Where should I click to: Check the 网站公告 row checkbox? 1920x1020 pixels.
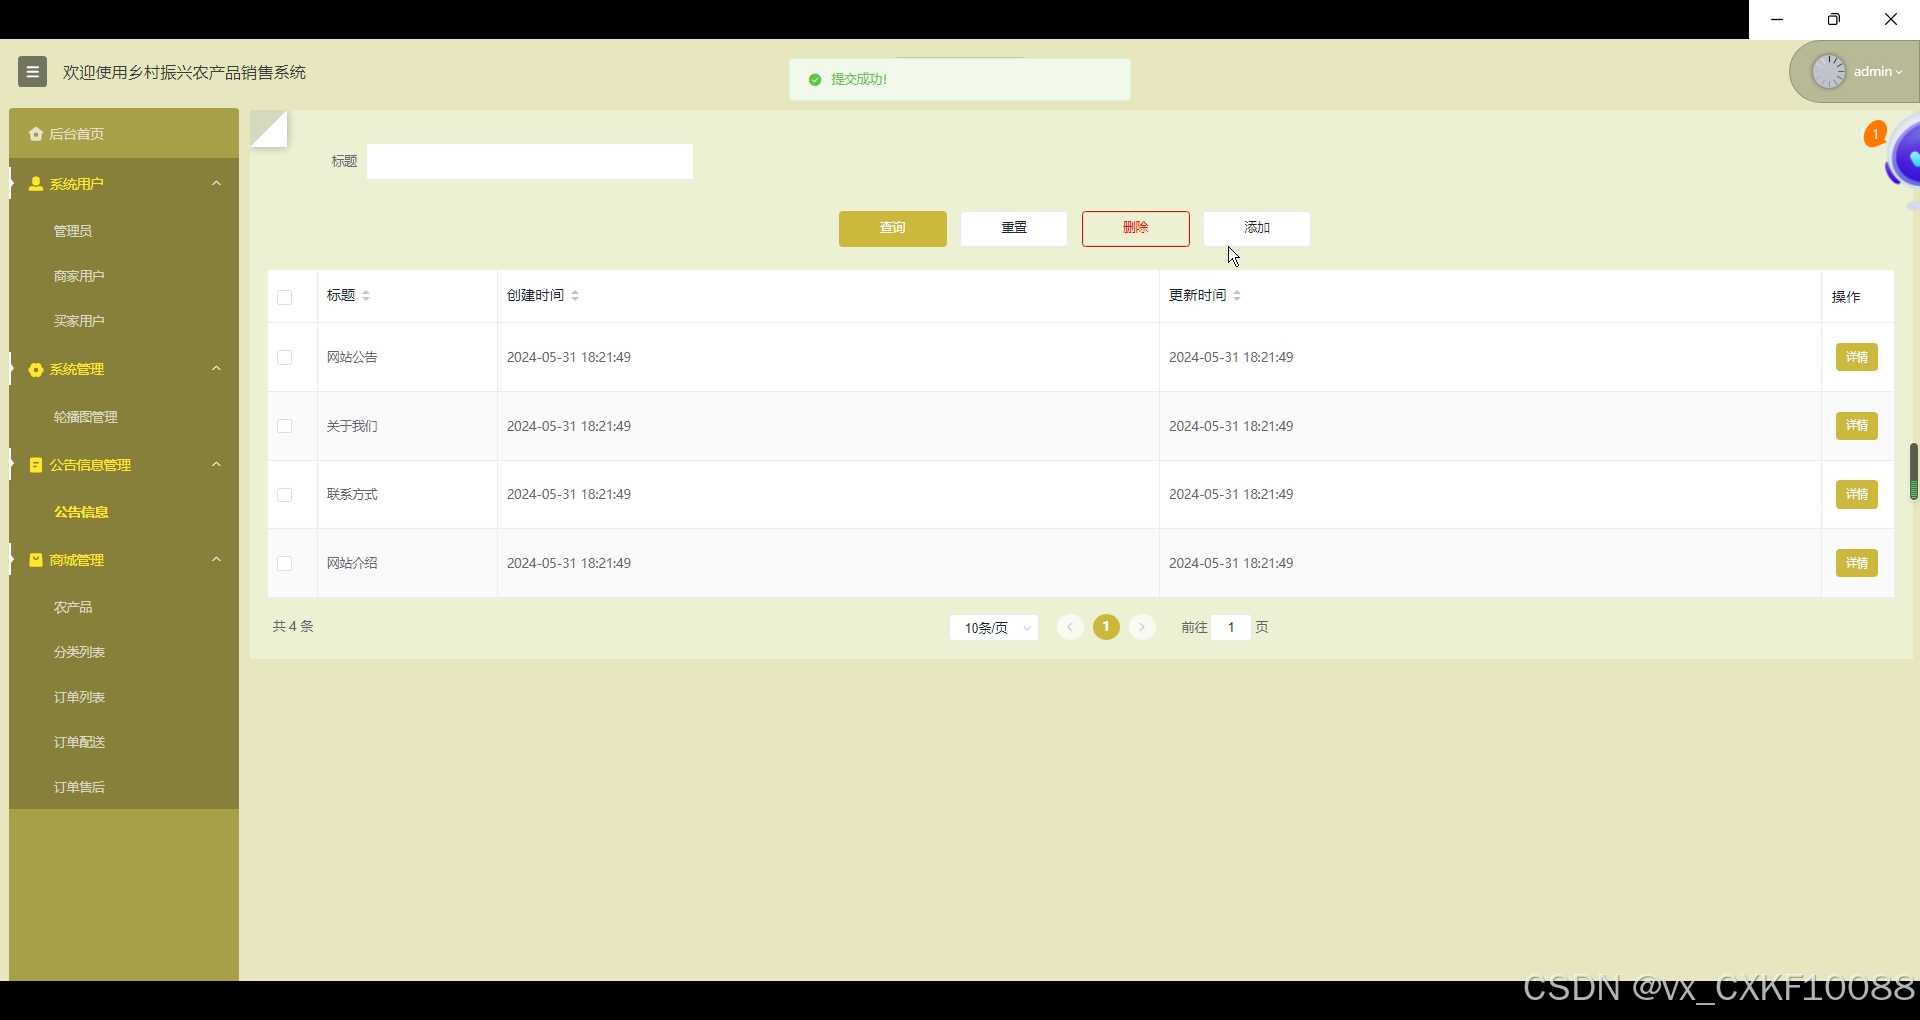[285, 358]
